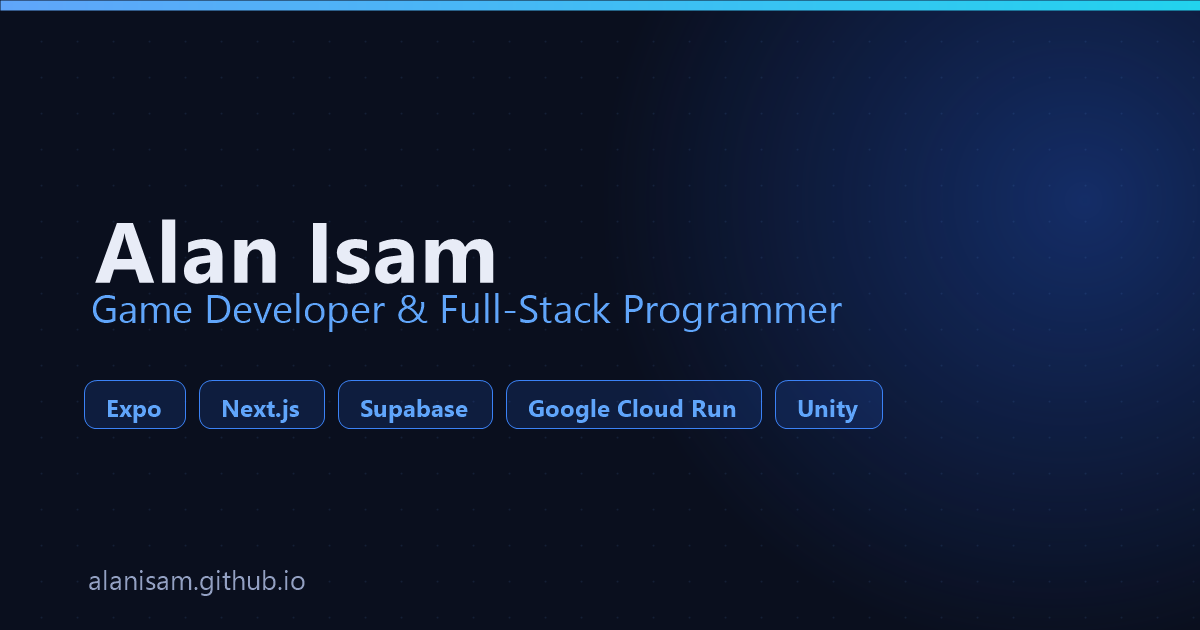Screen dimensions: 1200x630
Task: Click the Unity tag chip
Action: [x=829, y=405]
